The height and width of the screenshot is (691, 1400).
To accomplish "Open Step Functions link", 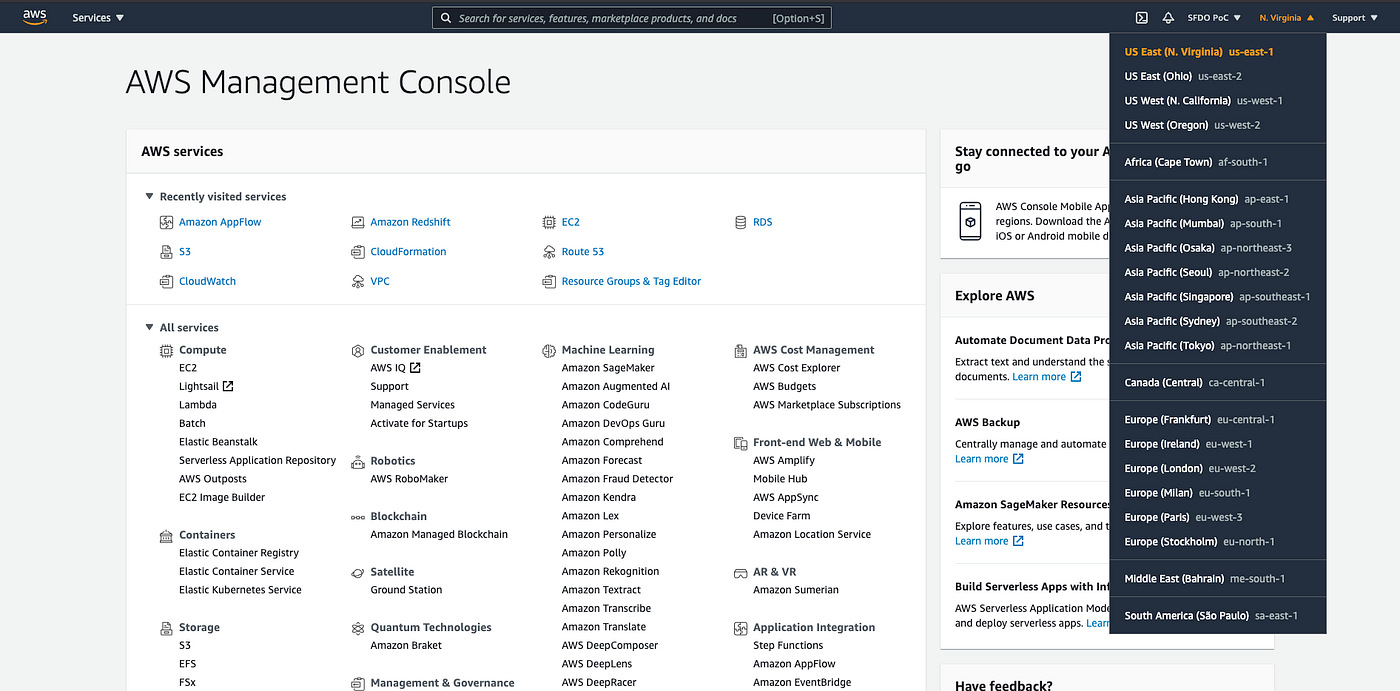I will click(788, 646).
